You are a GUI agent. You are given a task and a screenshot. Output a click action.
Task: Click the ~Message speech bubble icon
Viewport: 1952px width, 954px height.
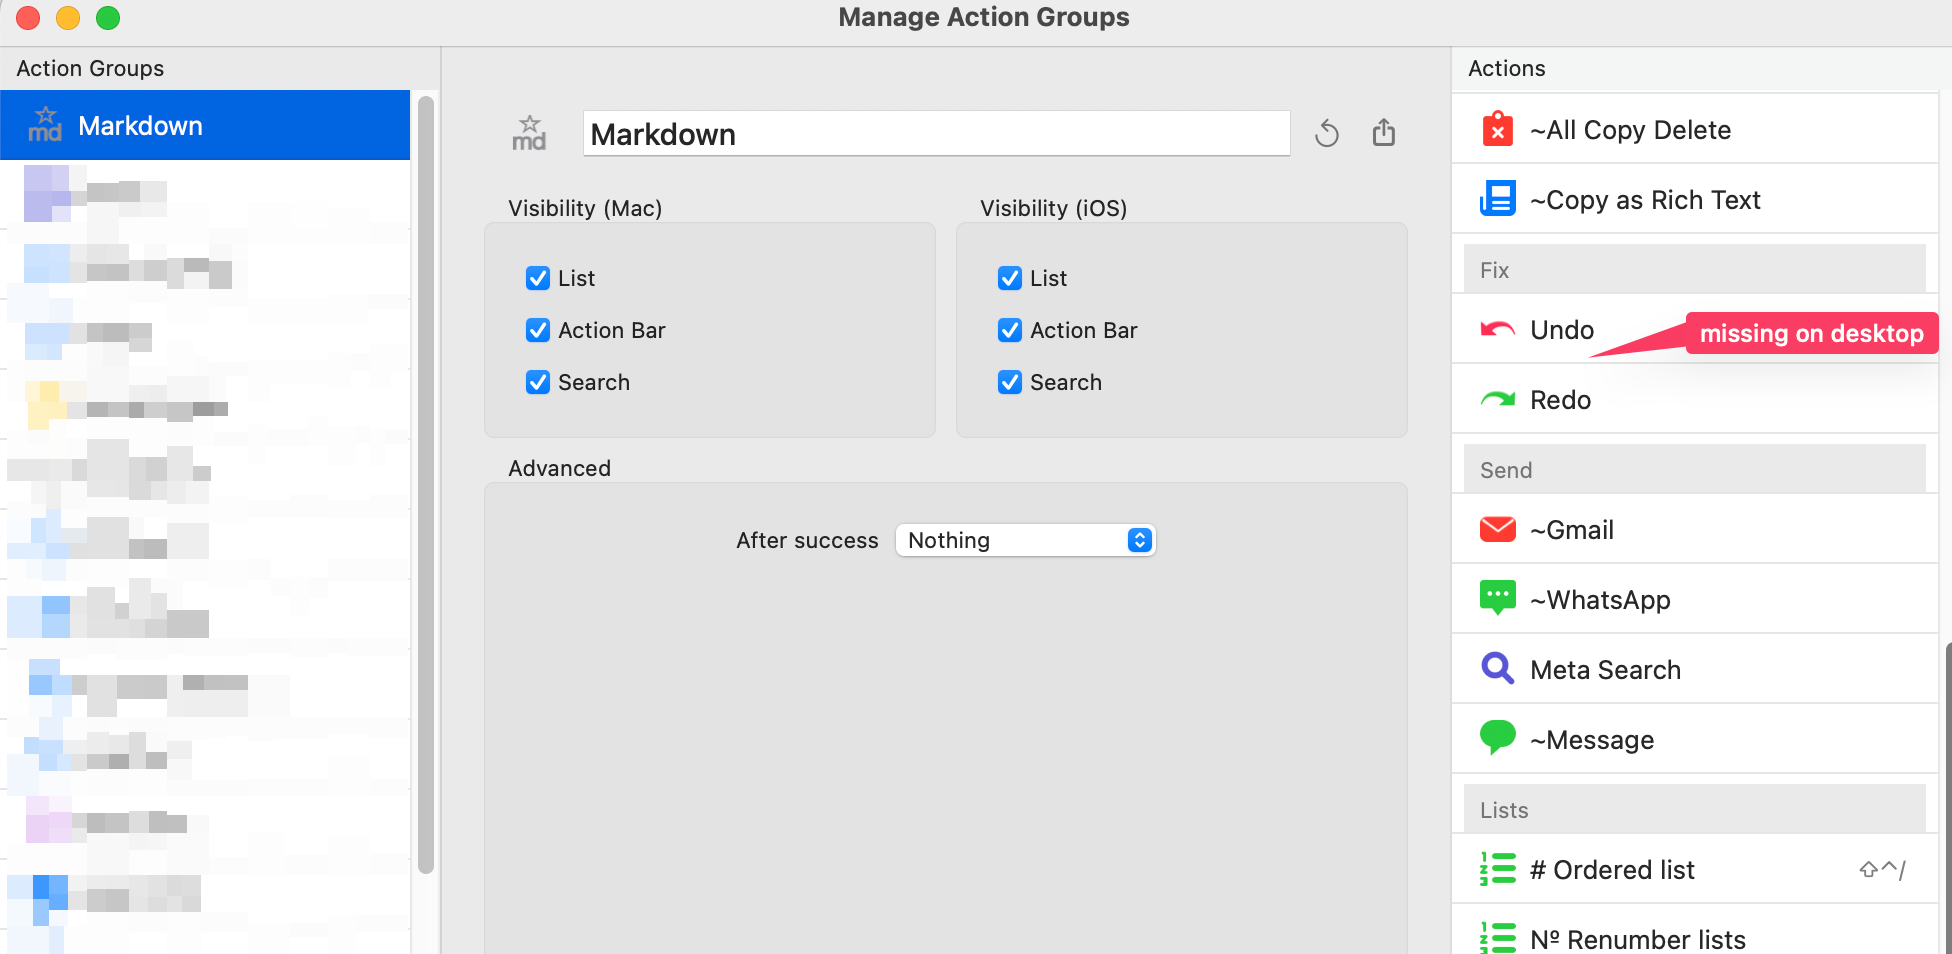pos(1497,738)
